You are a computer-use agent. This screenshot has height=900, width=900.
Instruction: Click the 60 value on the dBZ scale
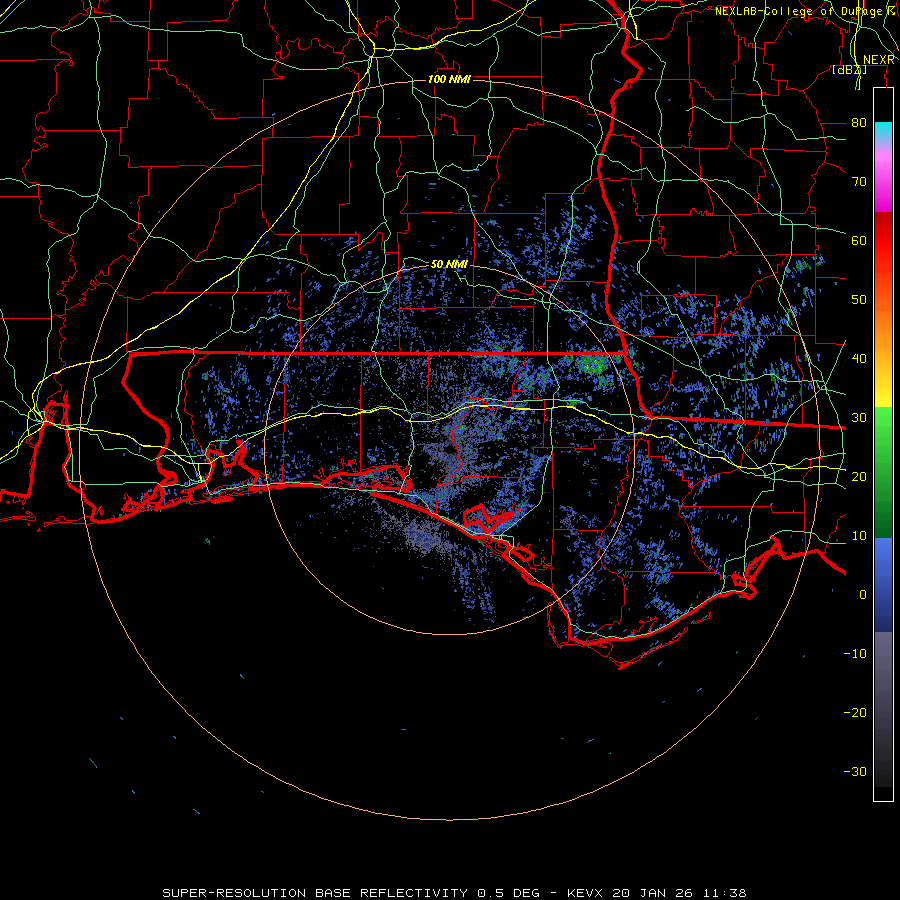point(859,240)
